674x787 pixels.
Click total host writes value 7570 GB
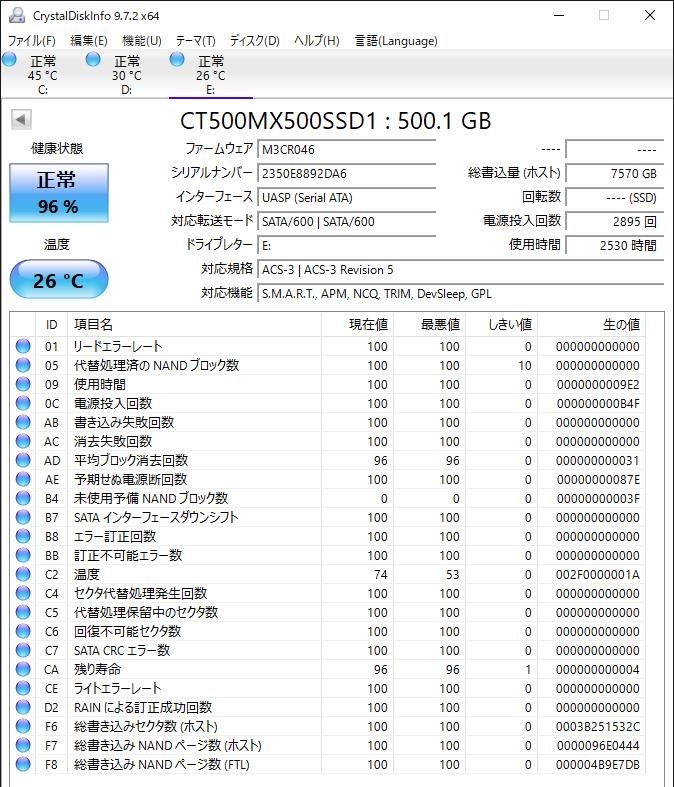tap(615, 174)
